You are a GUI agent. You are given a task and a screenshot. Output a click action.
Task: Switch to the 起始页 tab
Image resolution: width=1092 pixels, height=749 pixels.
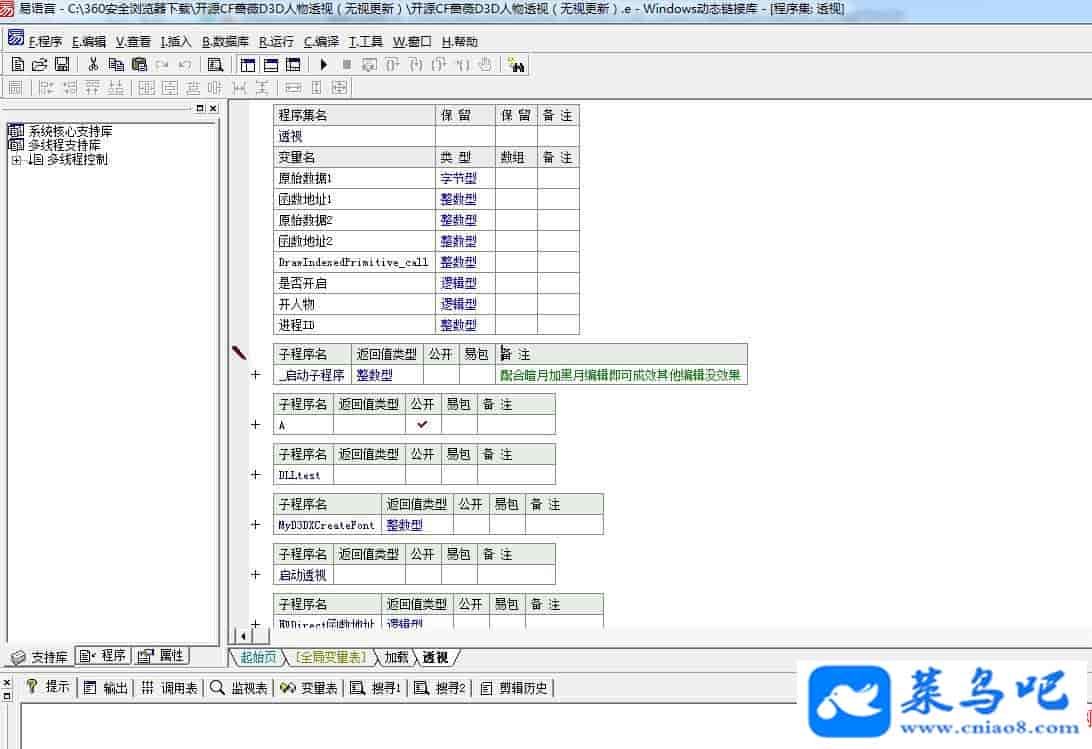point(258,657)
